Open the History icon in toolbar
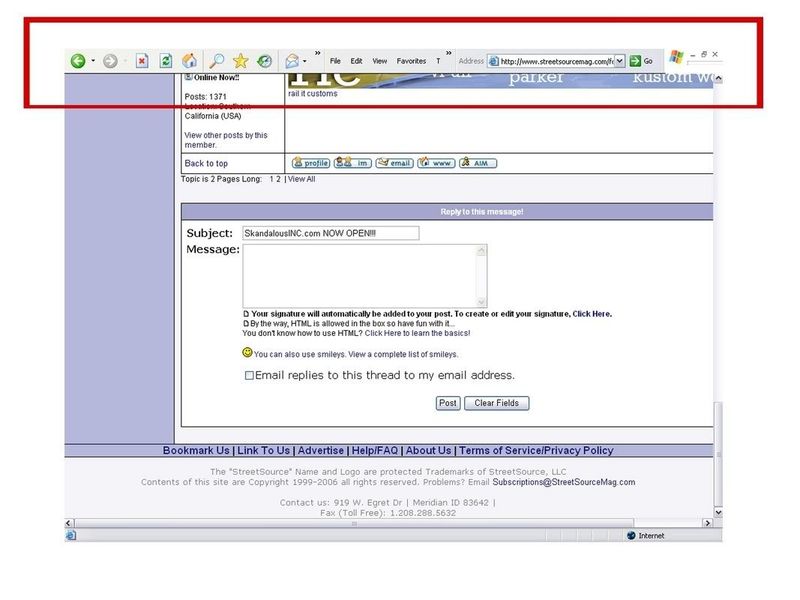 (x=265, y=61)
